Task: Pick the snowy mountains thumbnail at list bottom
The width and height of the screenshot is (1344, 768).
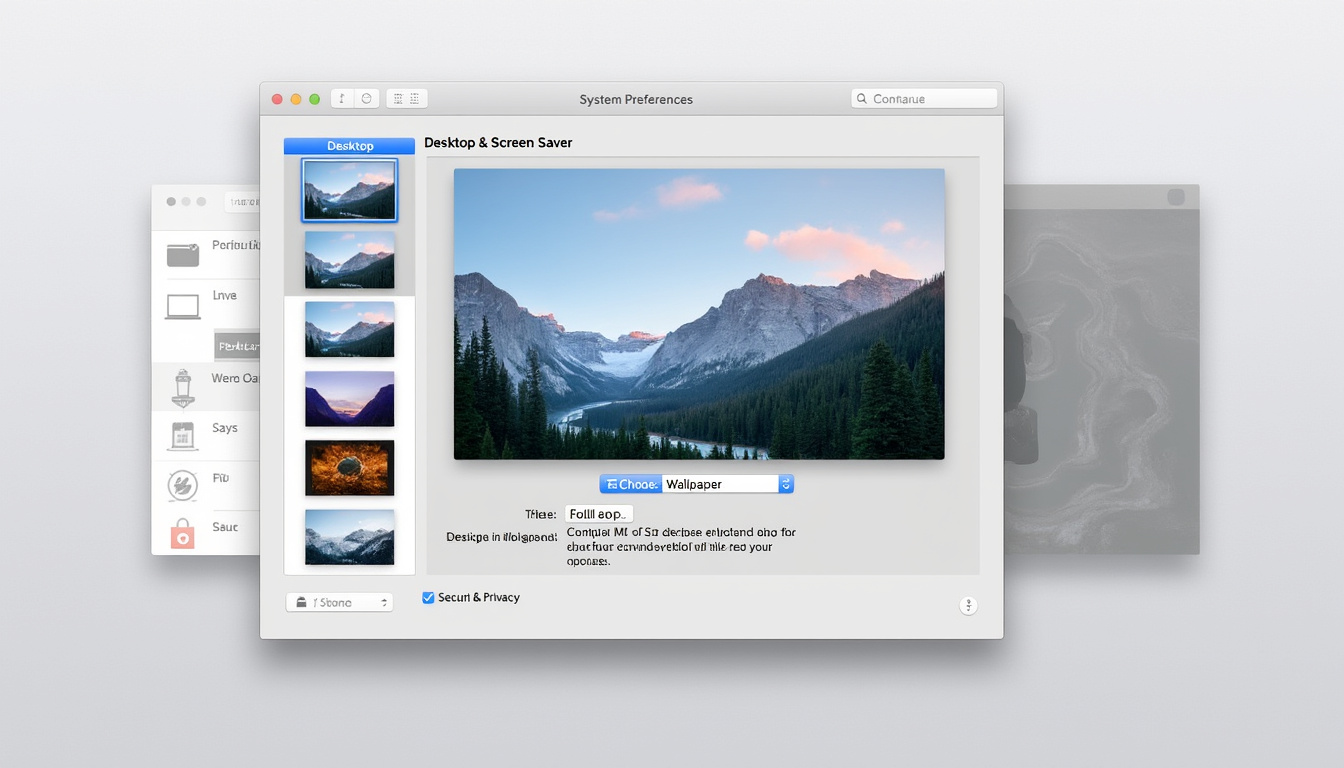Action: 349,537
